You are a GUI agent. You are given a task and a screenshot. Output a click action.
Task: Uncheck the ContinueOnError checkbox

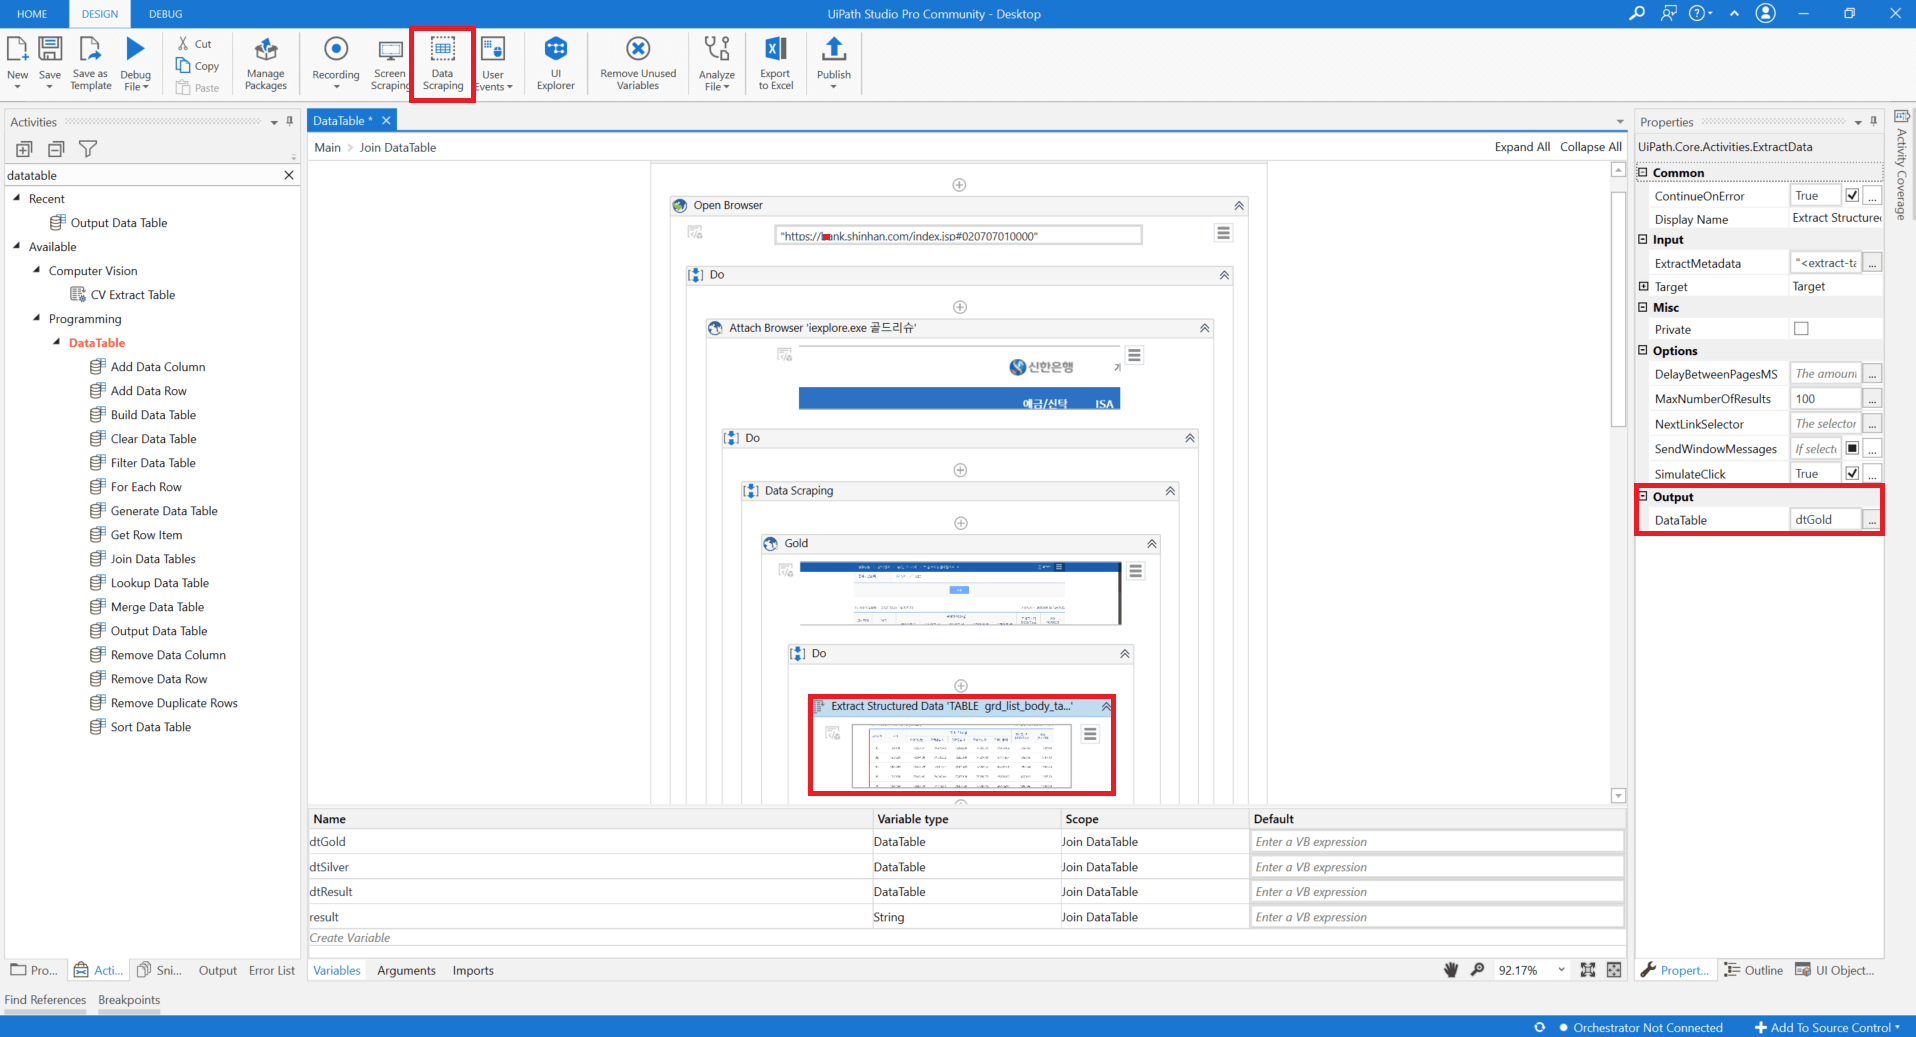(1853, 194)
